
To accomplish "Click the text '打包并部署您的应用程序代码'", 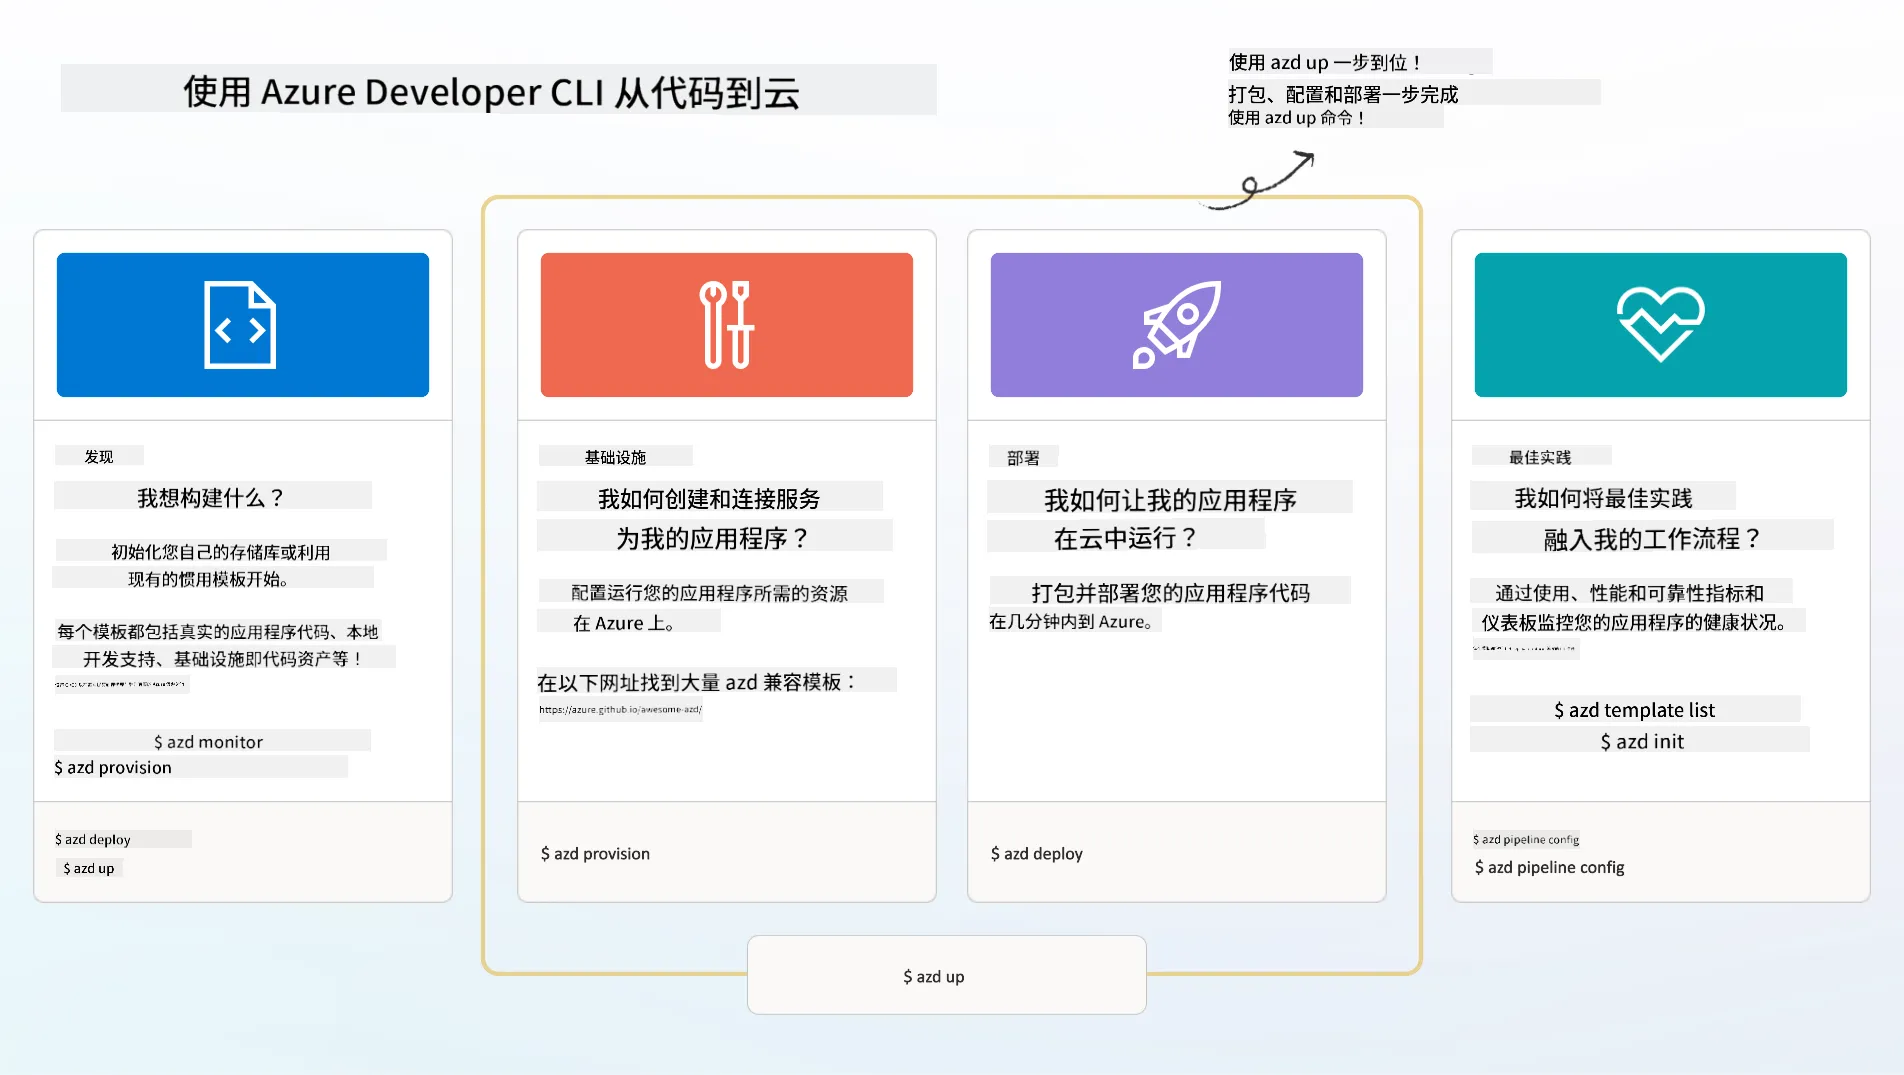I will 1170,593.
